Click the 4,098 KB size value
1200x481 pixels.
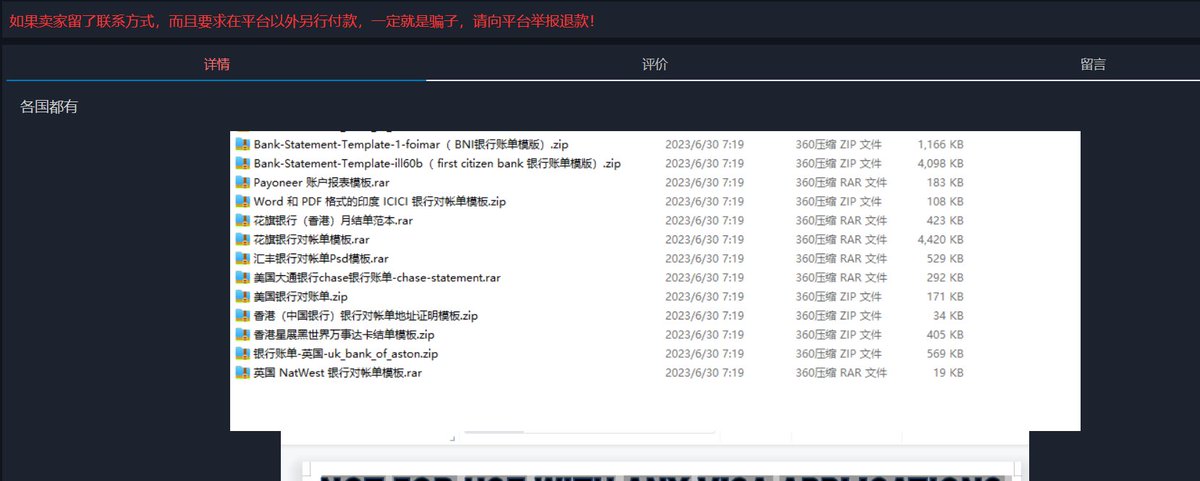coord(940,163)
